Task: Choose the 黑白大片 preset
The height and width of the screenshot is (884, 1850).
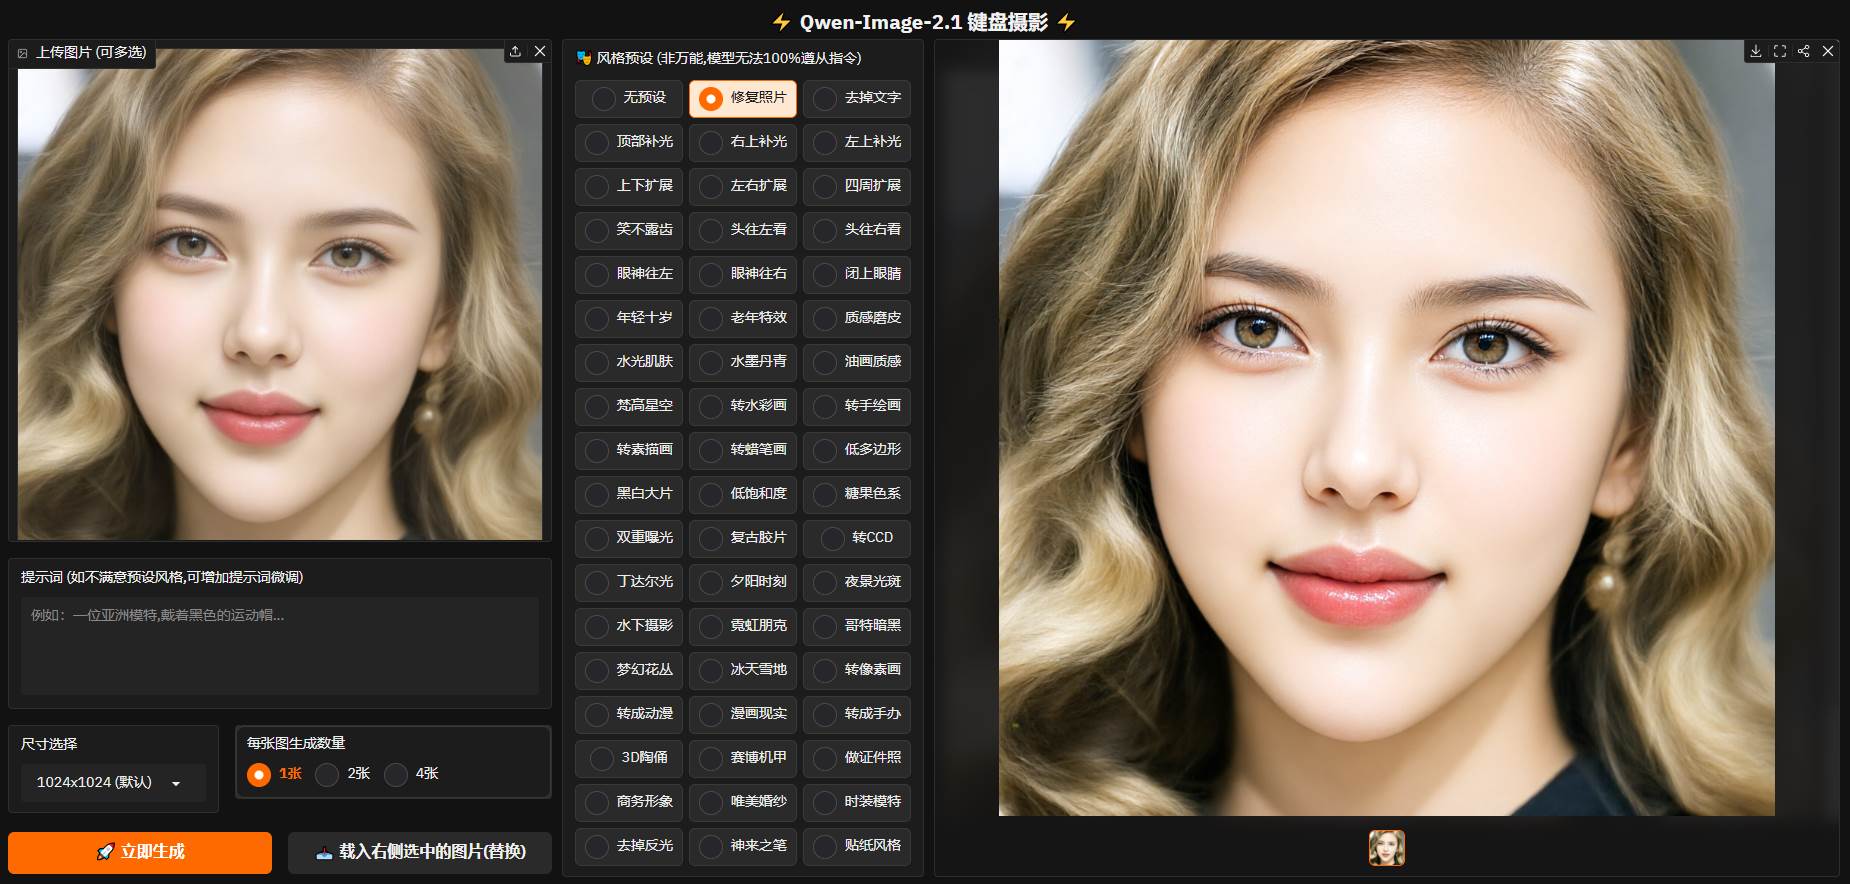Action: (629, 494)
